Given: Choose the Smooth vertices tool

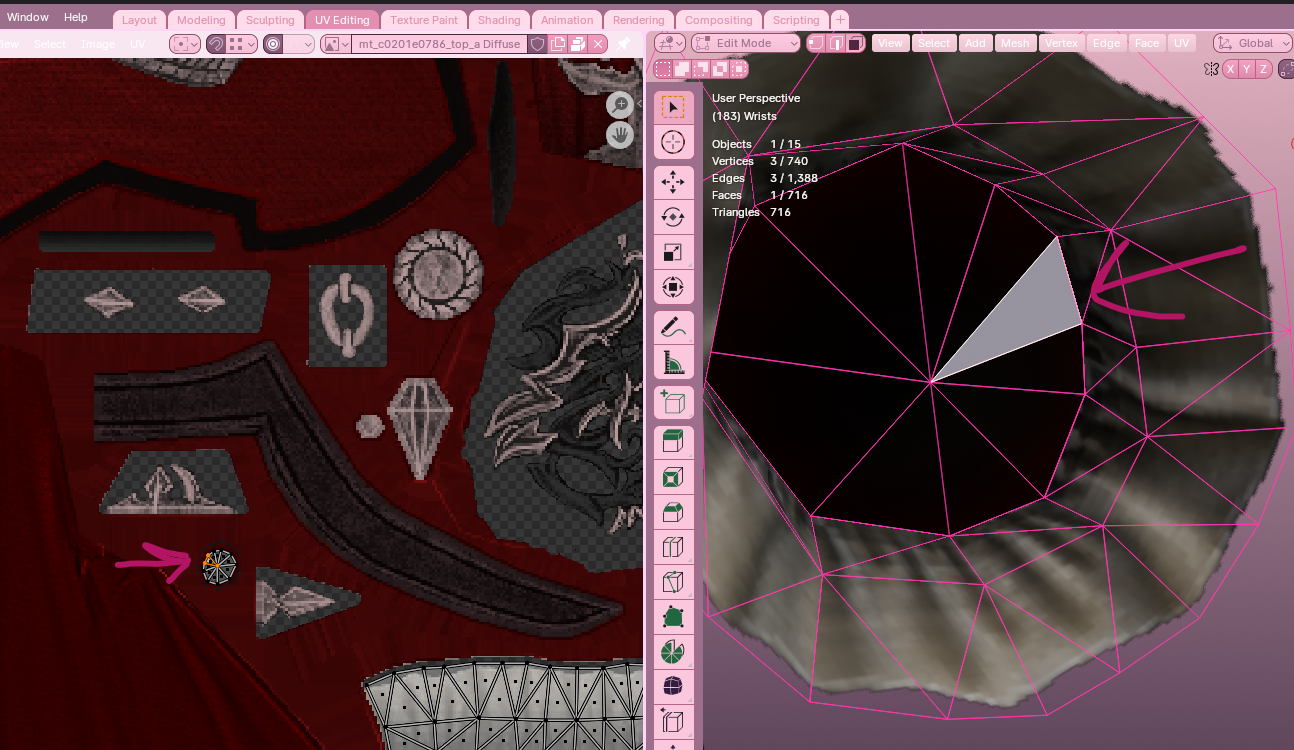Looking at the screenshot, I should (x=673, y=687).
